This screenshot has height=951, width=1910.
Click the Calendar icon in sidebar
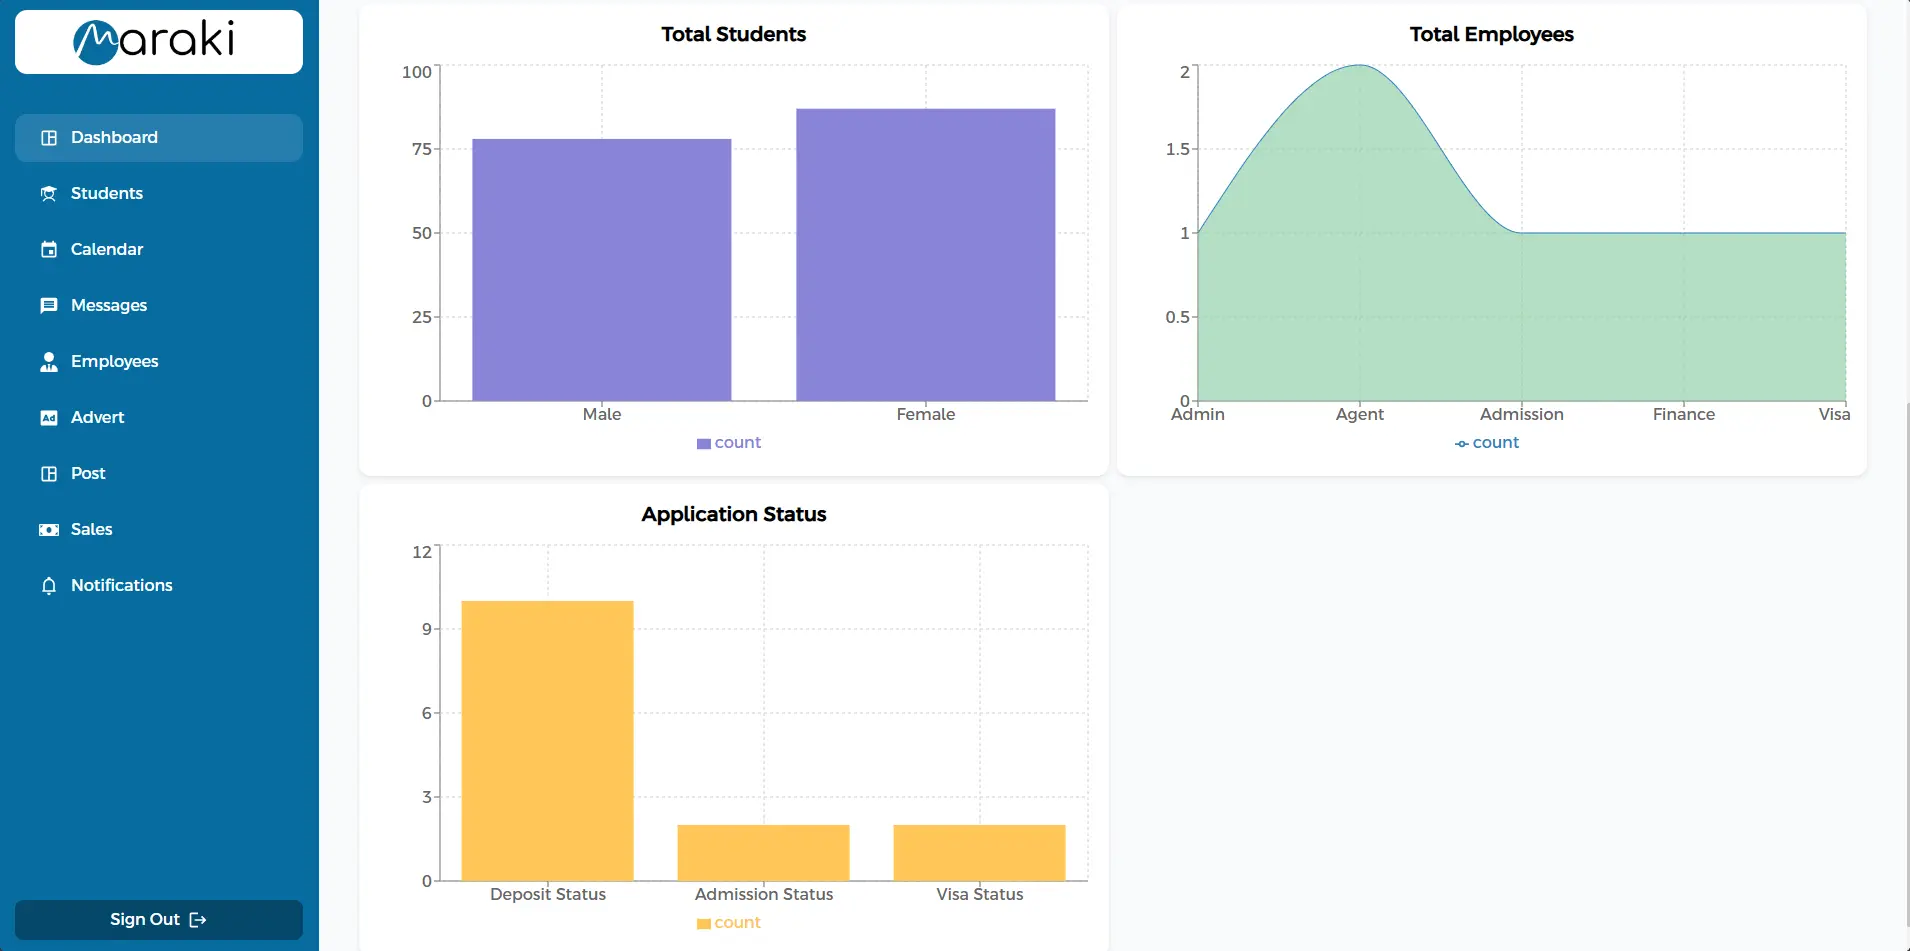(x=48, y=250)
